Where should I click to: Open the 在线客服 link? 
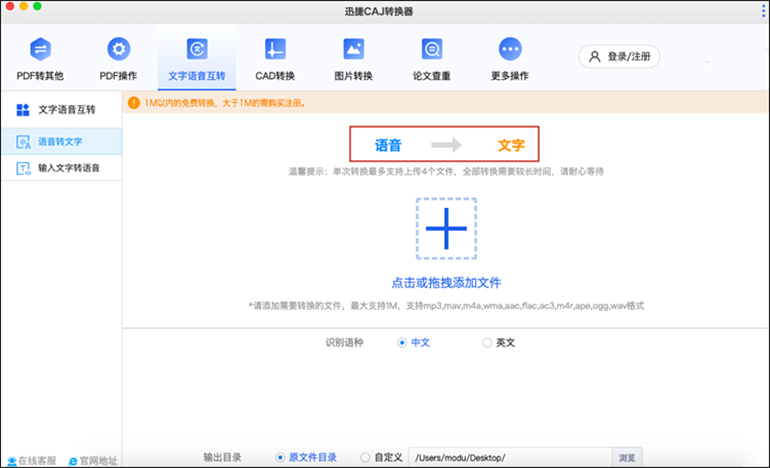tap(31, 461)
